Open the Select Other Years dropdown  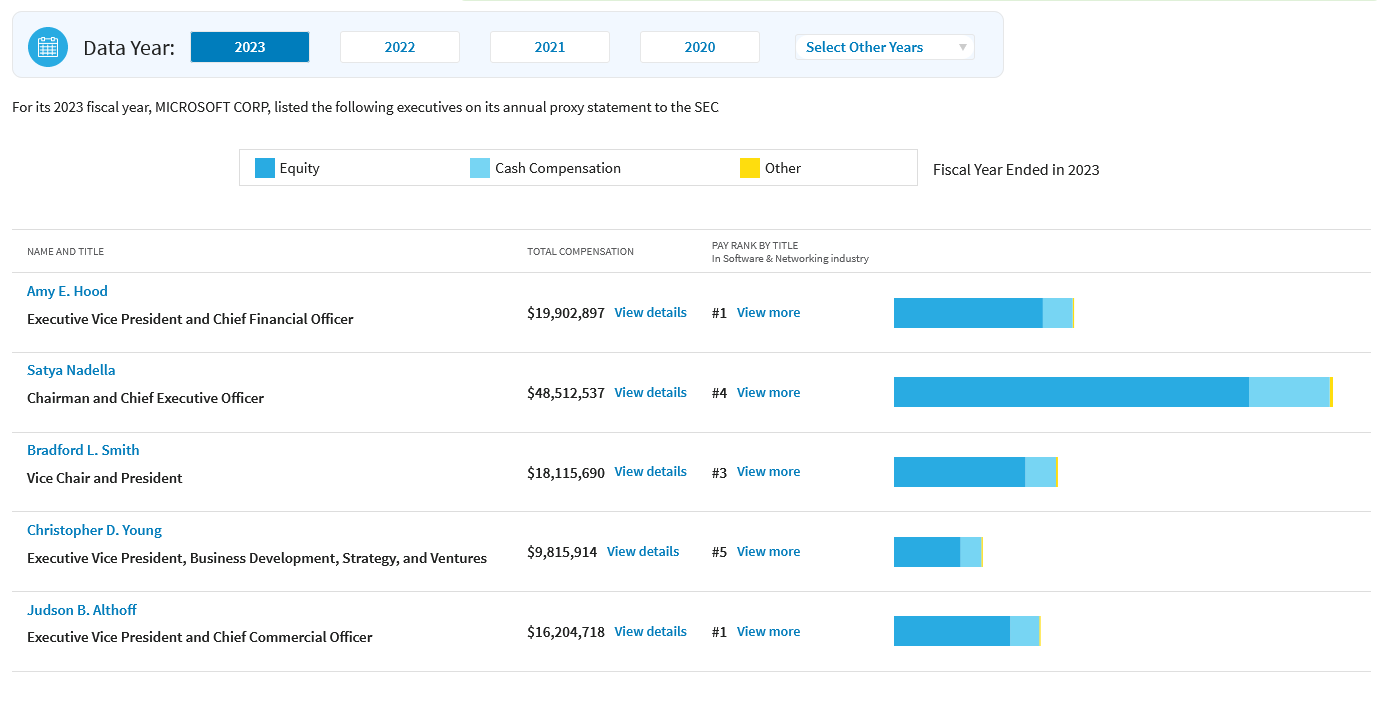(885, 47)
